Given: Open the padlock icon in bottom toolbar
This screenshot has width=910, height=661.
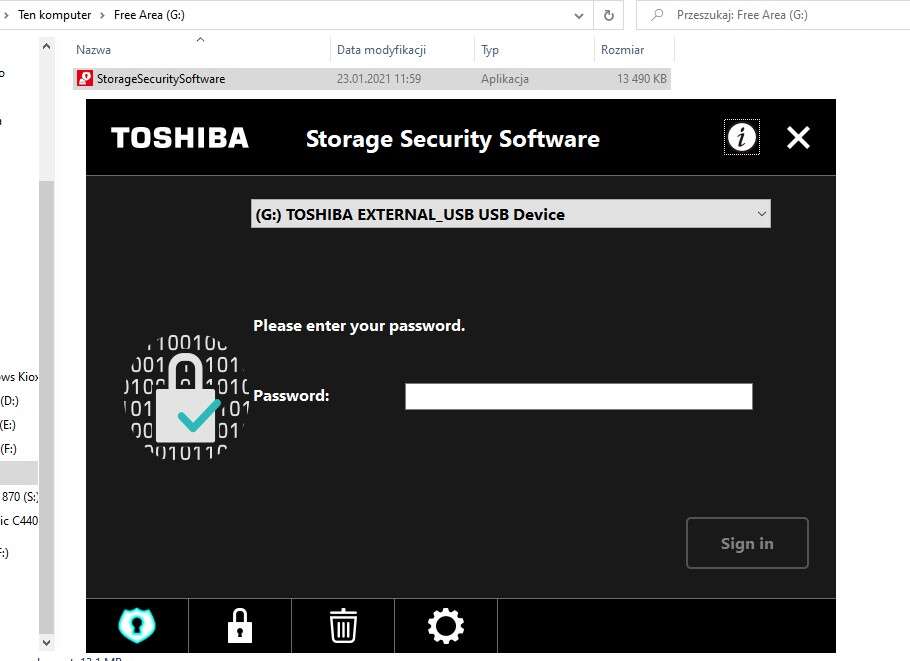Looking at the screenshot, I should [239, 626].
